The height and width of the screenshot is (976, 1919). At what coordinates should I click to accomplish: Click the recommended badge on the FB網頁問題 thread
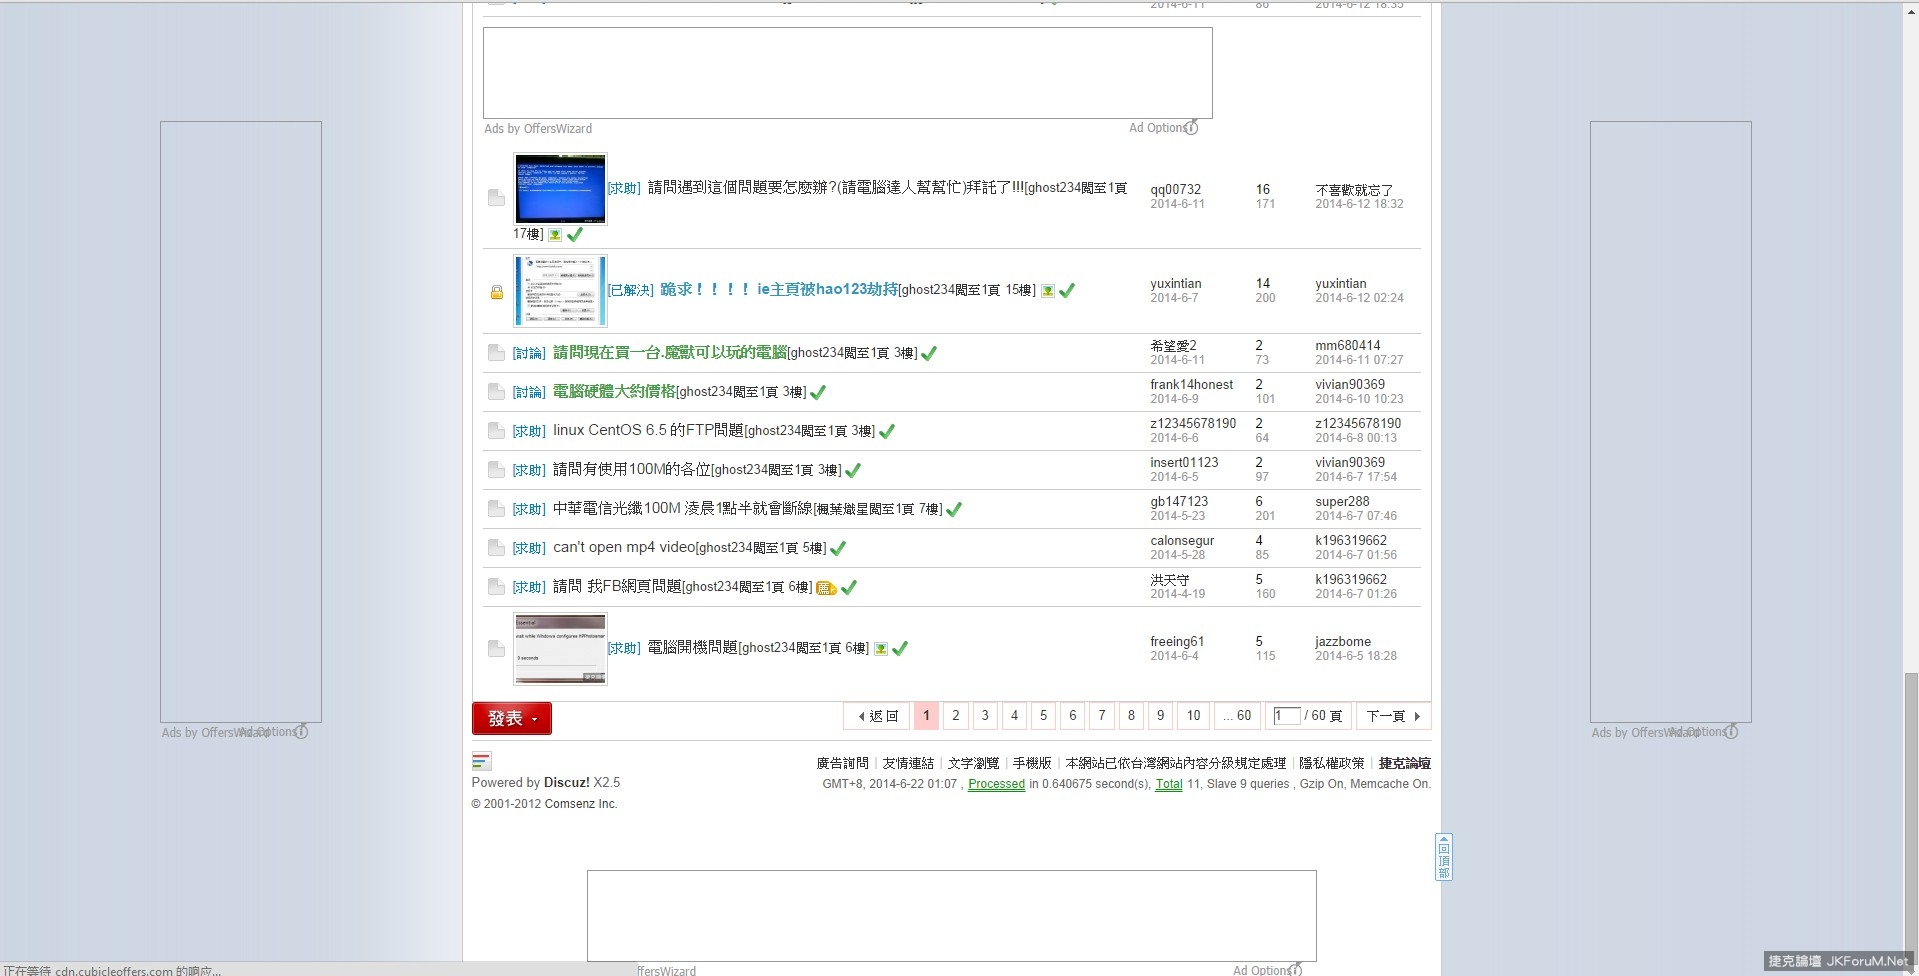pos(825,588)
